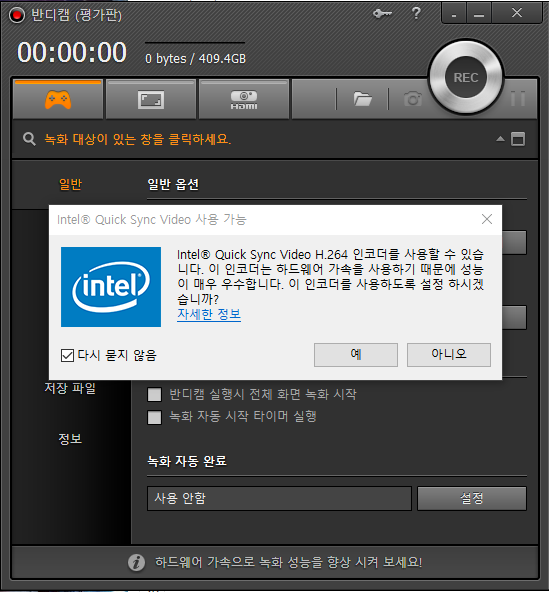Close the Intel Quick Sync Video dialog
Viewport: 549px width, 592px height.
[x=487, y=219]
